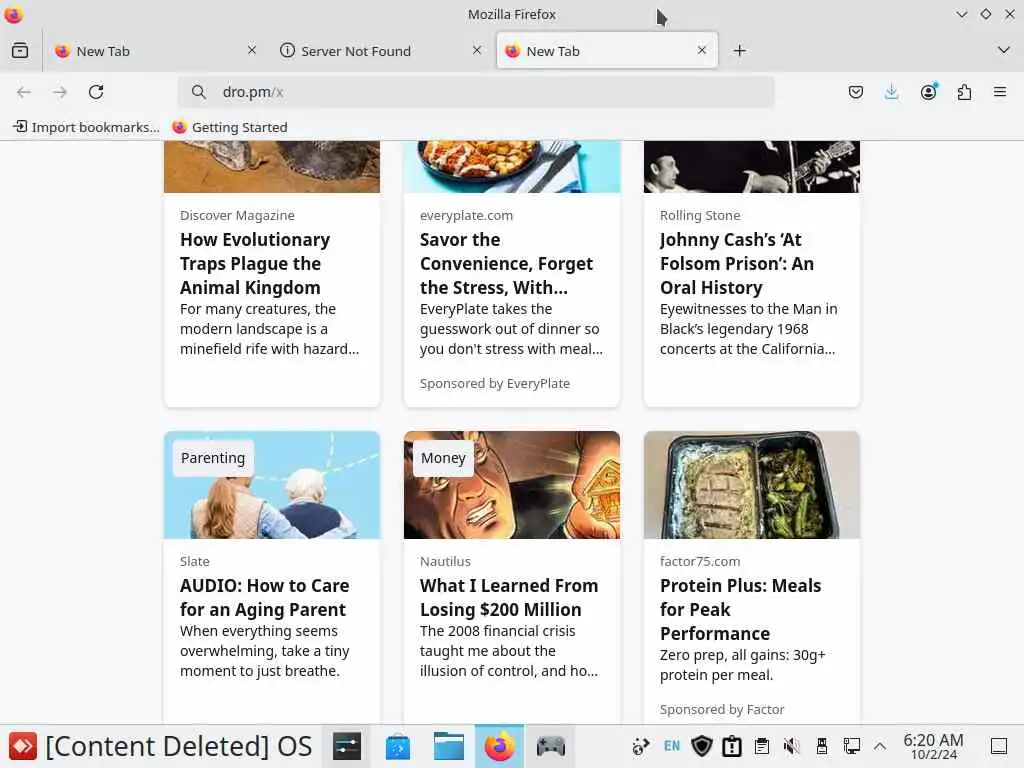Click the Rolling Stone guitarist thumbnail
This screenshot has width=1024, height=768.
(752, 167)
